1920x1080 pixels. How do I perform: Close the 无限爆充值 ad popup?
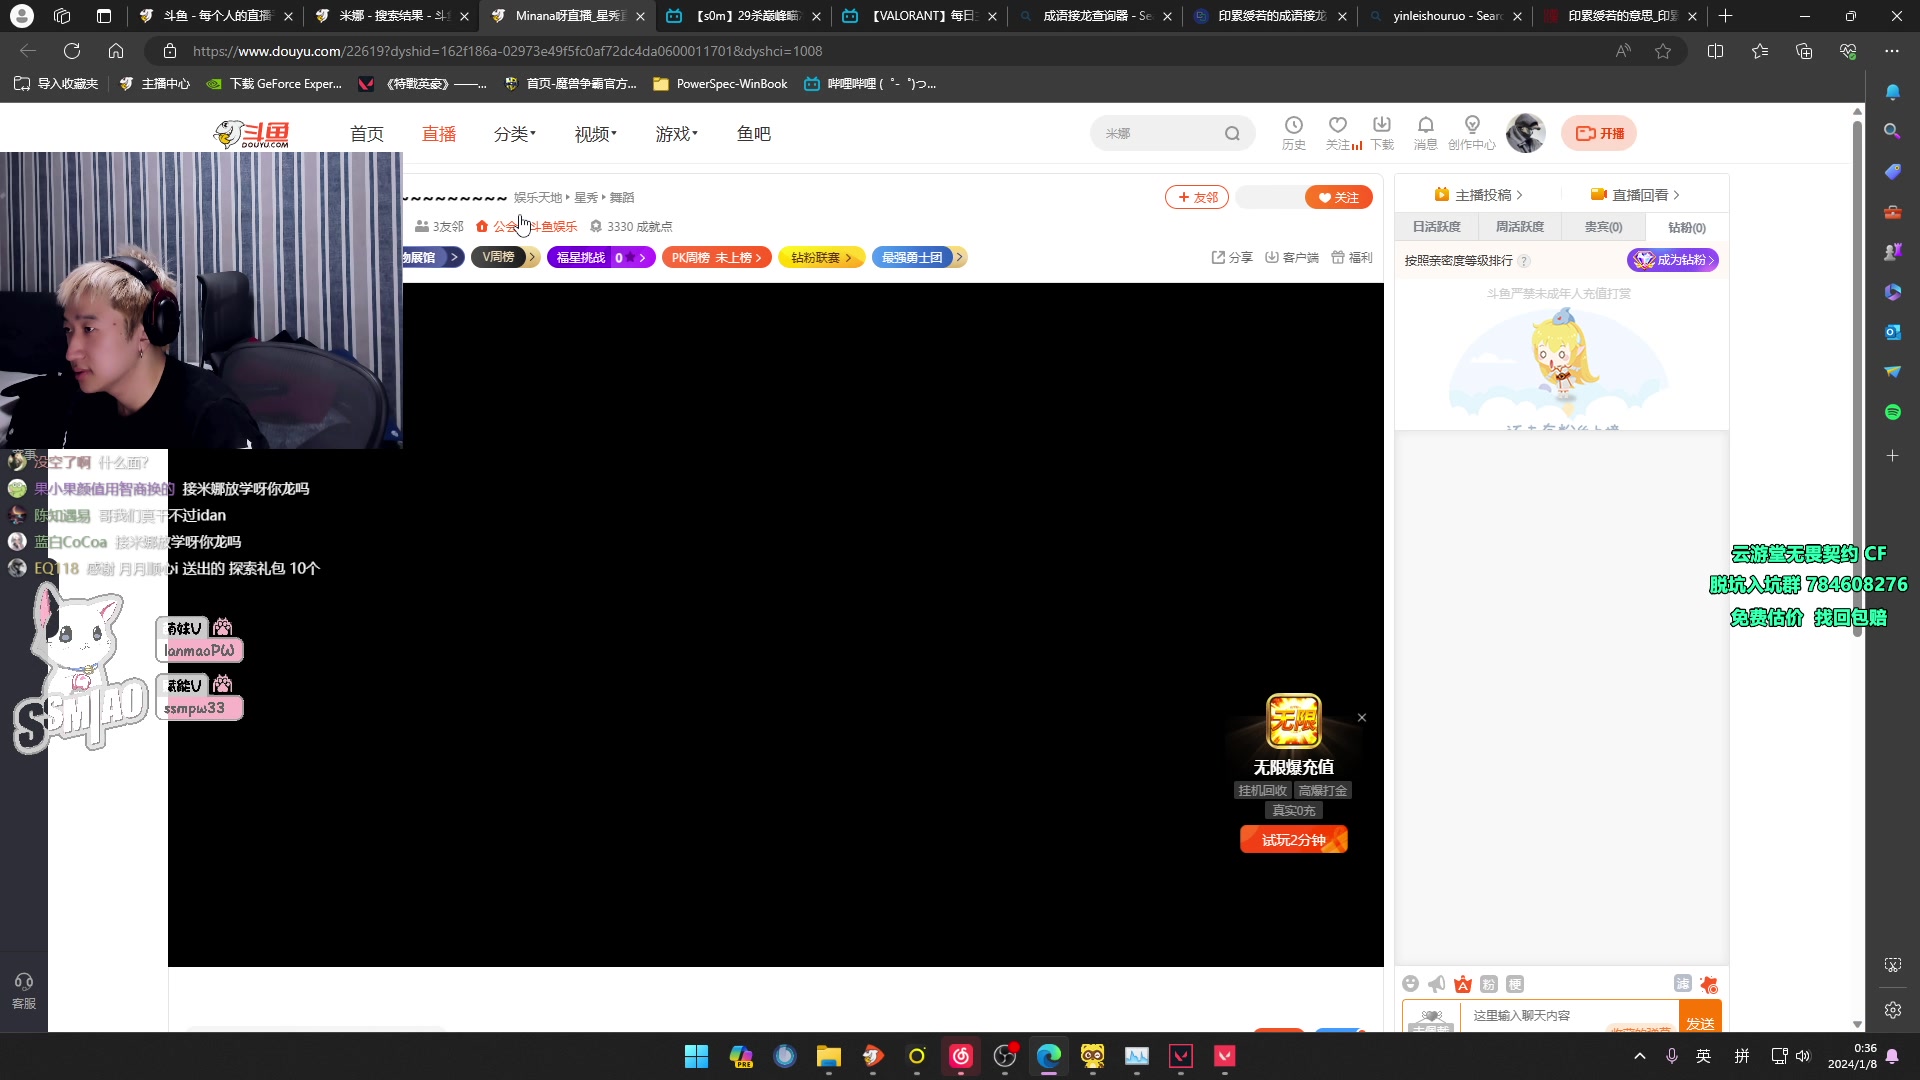pyautogui.click(x=1361, y=718)
